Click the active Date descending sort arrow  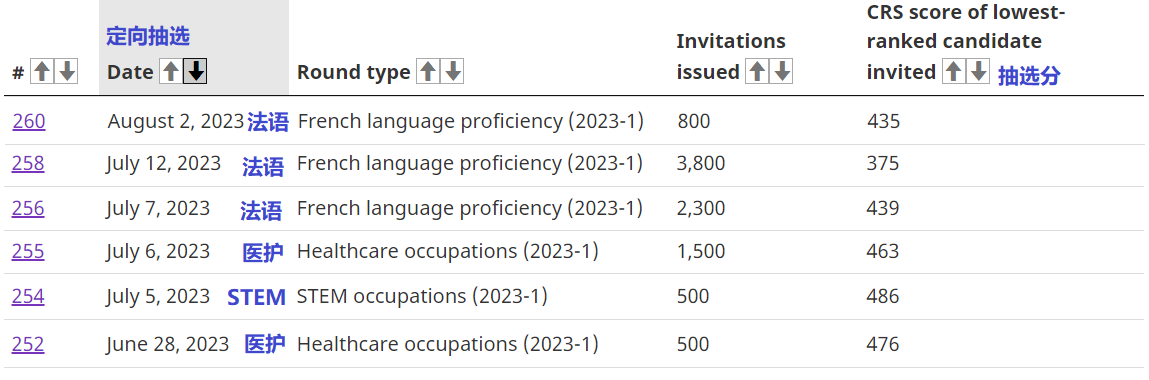195,71
